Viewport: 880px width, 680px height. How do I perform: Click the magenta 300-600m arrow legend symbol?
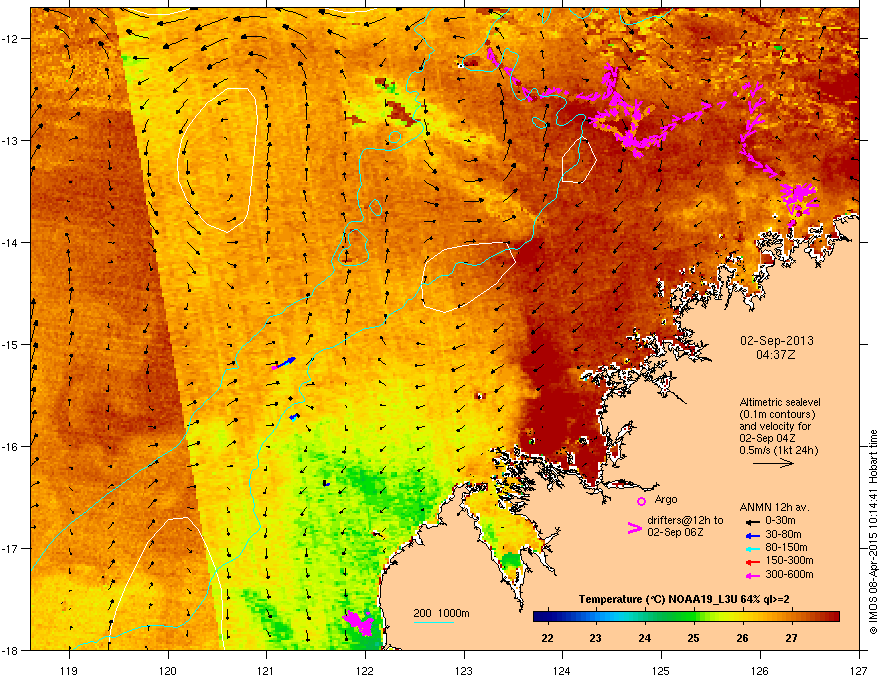pos(753,575)
